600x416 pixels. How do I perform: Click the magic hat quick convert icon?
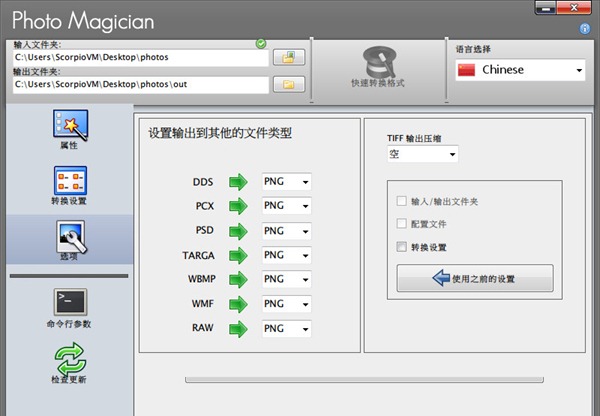click(x=378, y=62)
